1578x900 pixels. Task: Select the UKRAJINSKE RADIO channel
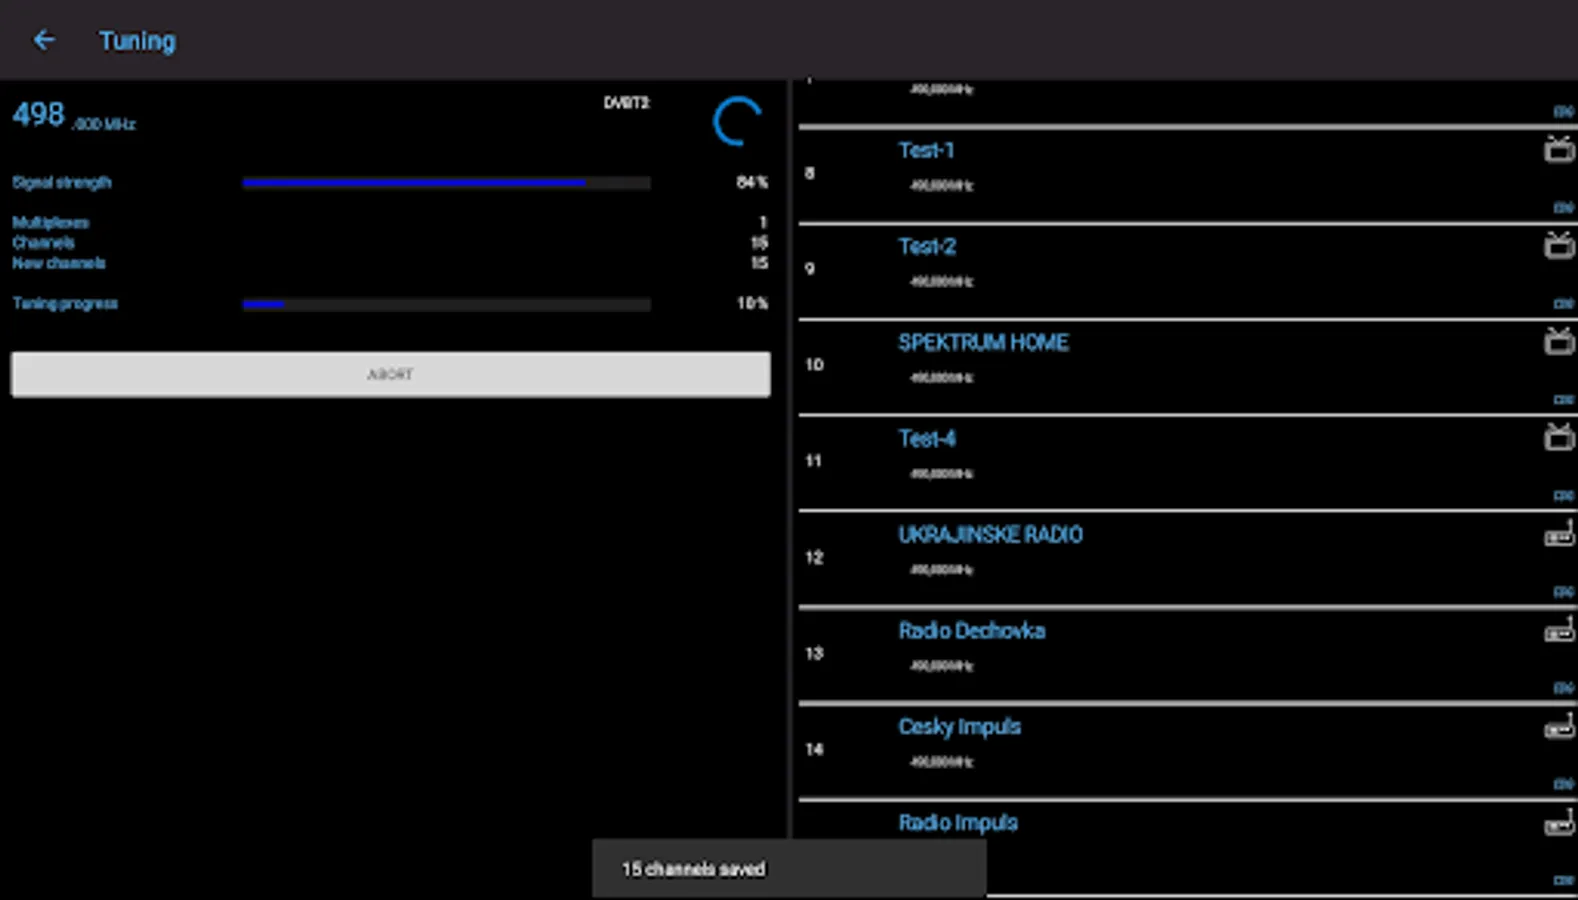tap(1187, 558)
